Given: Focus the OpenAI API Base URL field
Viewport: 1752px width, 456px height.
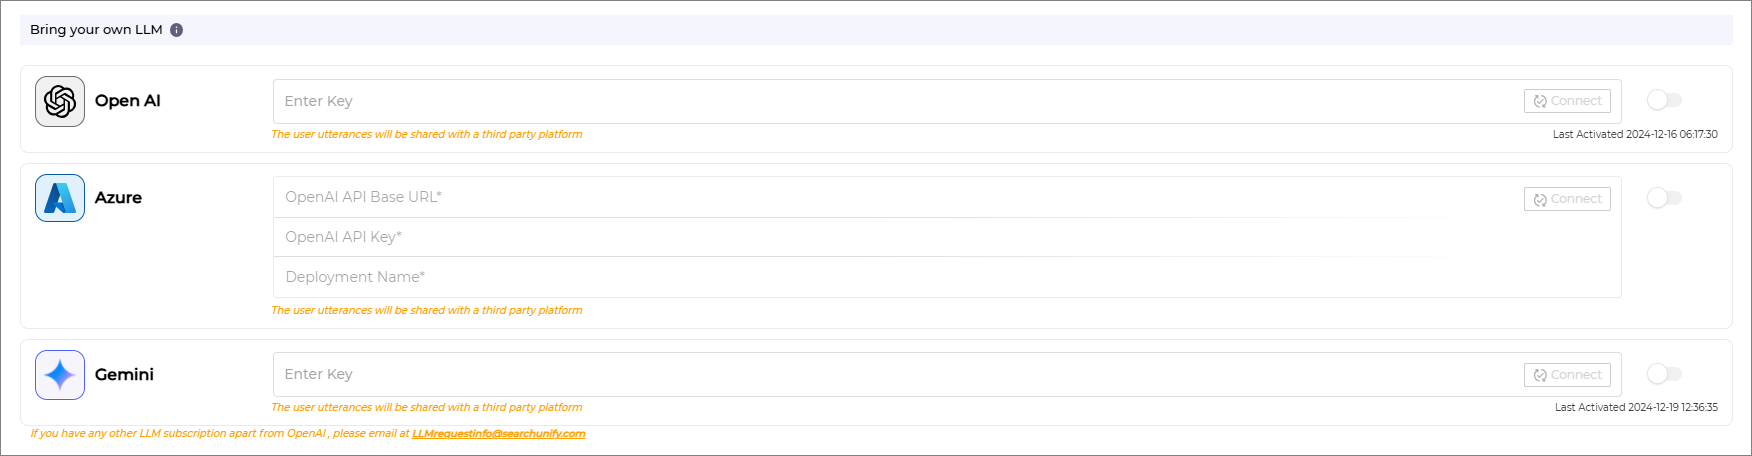Looking at the screenshot, I should [x=895, y=197].
